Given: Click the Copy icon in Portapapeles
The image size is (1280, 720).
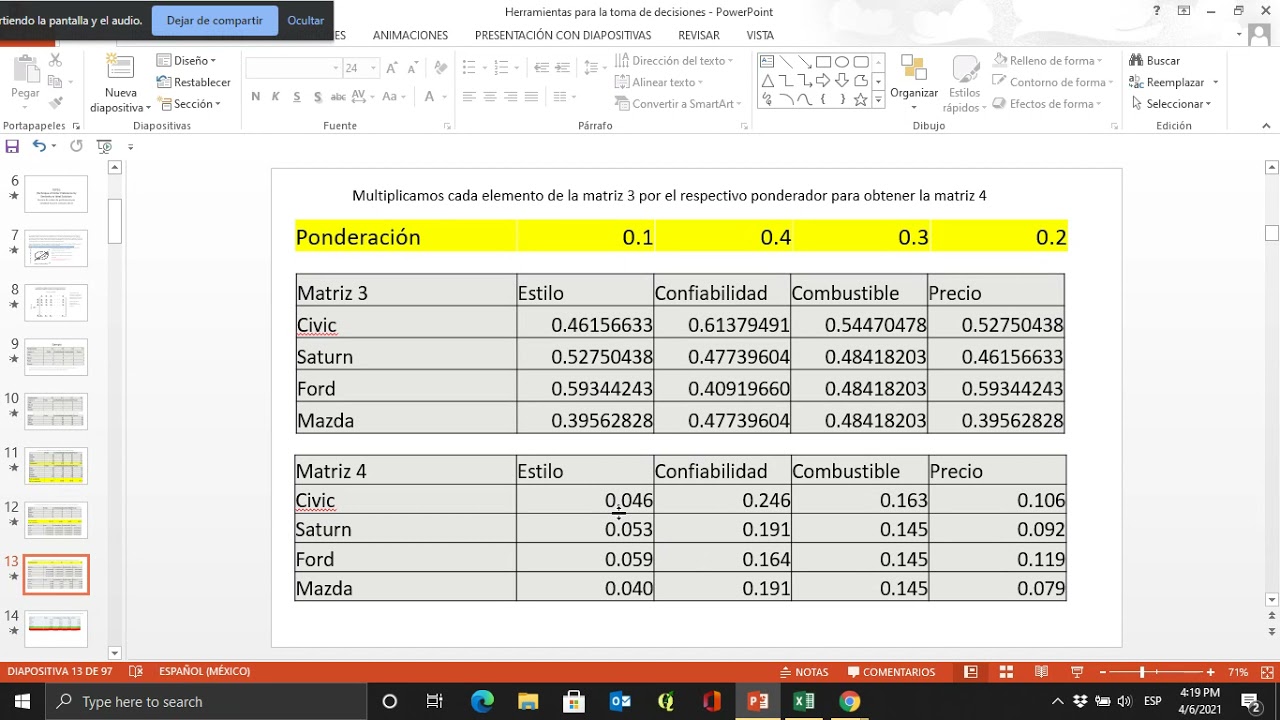Looking at the screenshot, I should (55, 82).
